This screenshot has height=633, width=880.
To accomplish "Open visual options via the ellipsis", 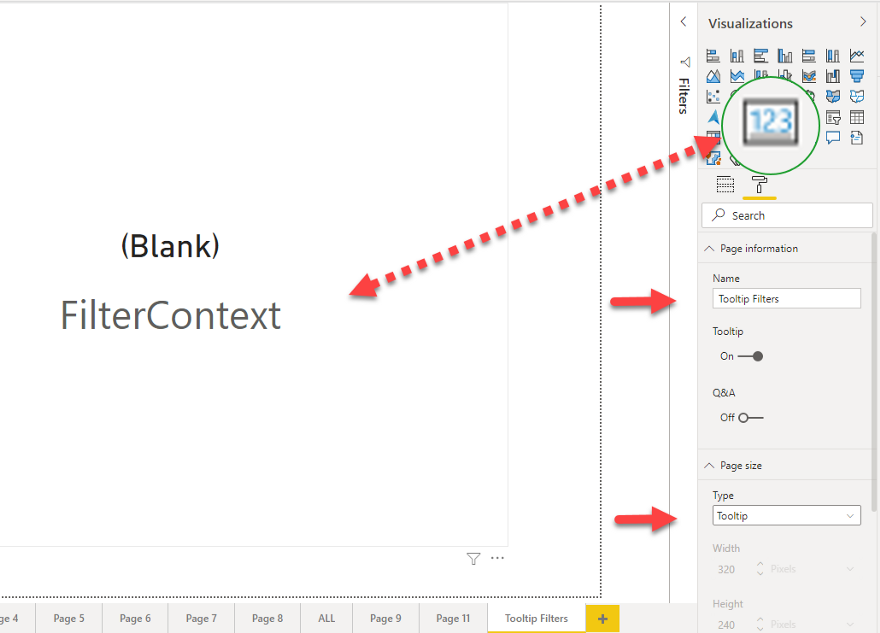I will tap(497, 558).
